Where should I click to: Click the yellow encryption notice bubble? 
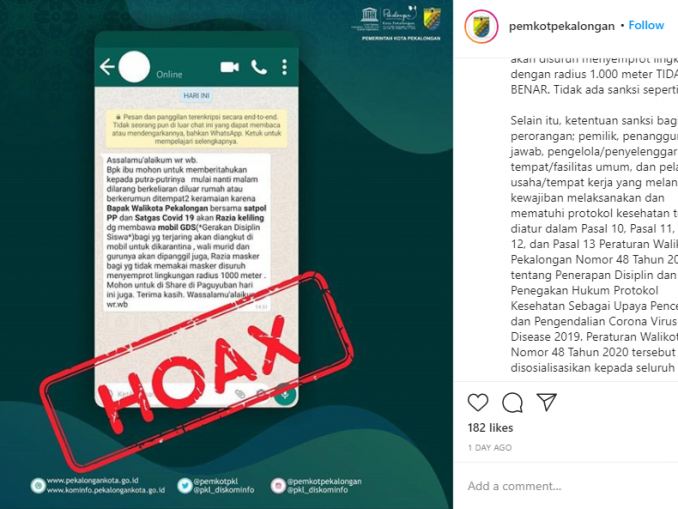pos(196,129)
